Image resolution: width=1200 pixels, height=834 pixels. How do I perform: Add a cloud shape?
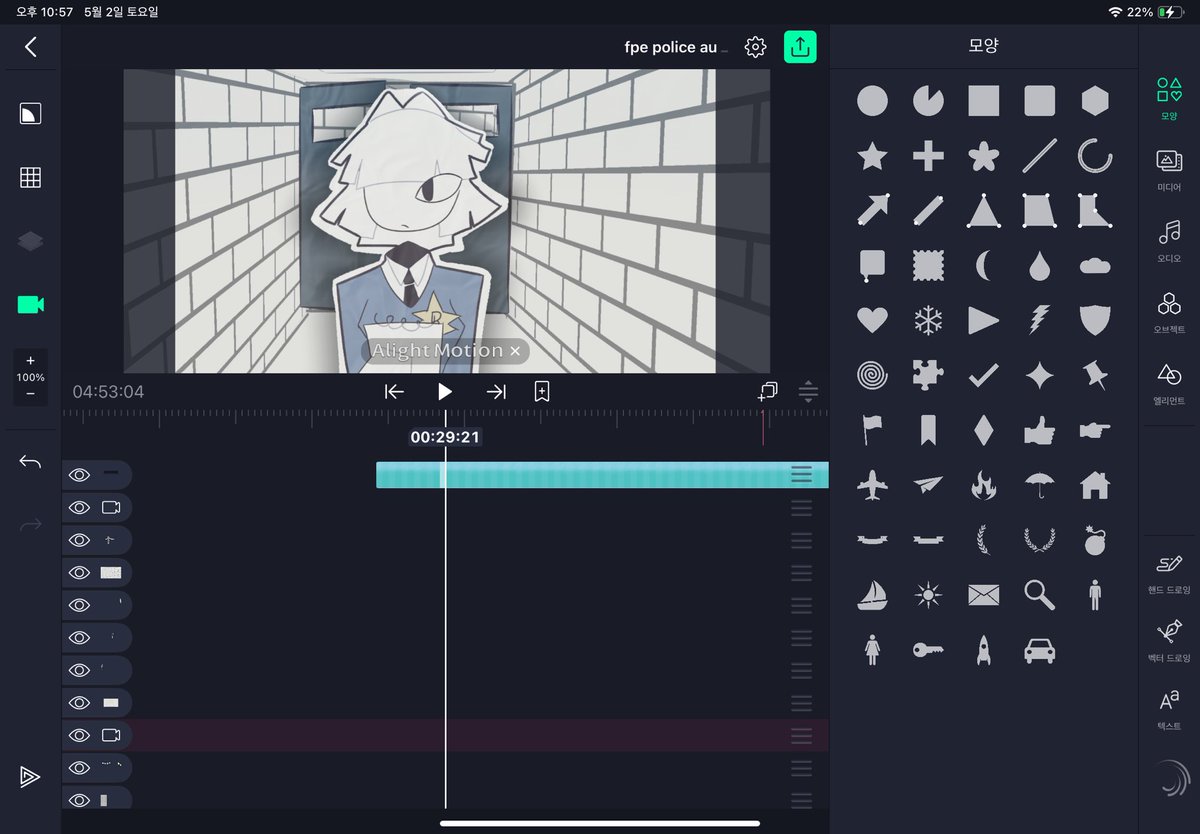(1095, 266)
